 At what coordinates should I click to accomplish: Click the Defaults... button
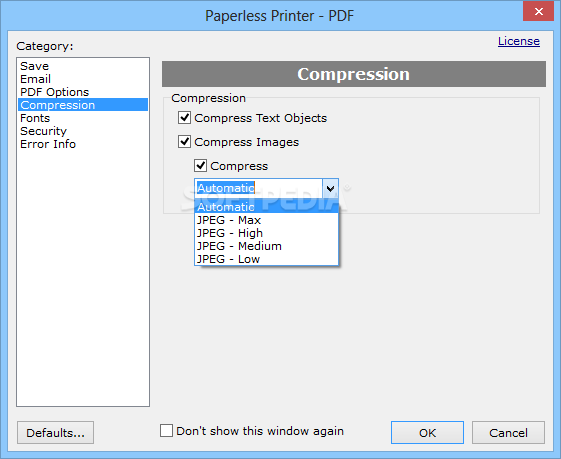point(55,433)
